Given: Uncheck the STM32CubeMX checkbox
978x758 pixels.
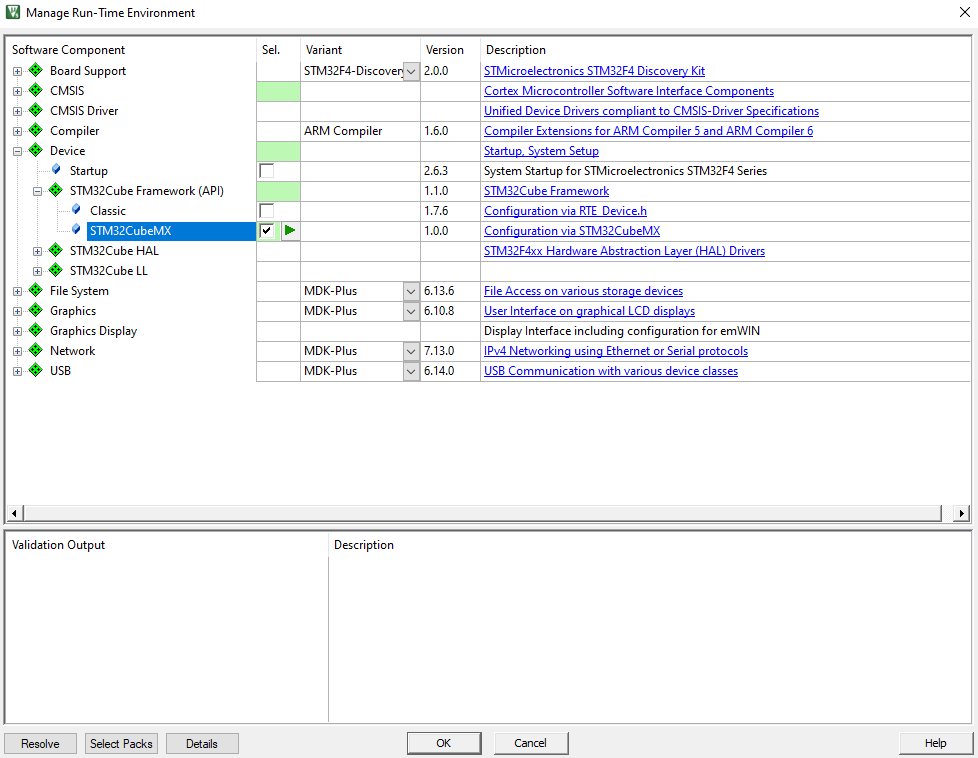Looking at the screenshot, I should 266,230.
